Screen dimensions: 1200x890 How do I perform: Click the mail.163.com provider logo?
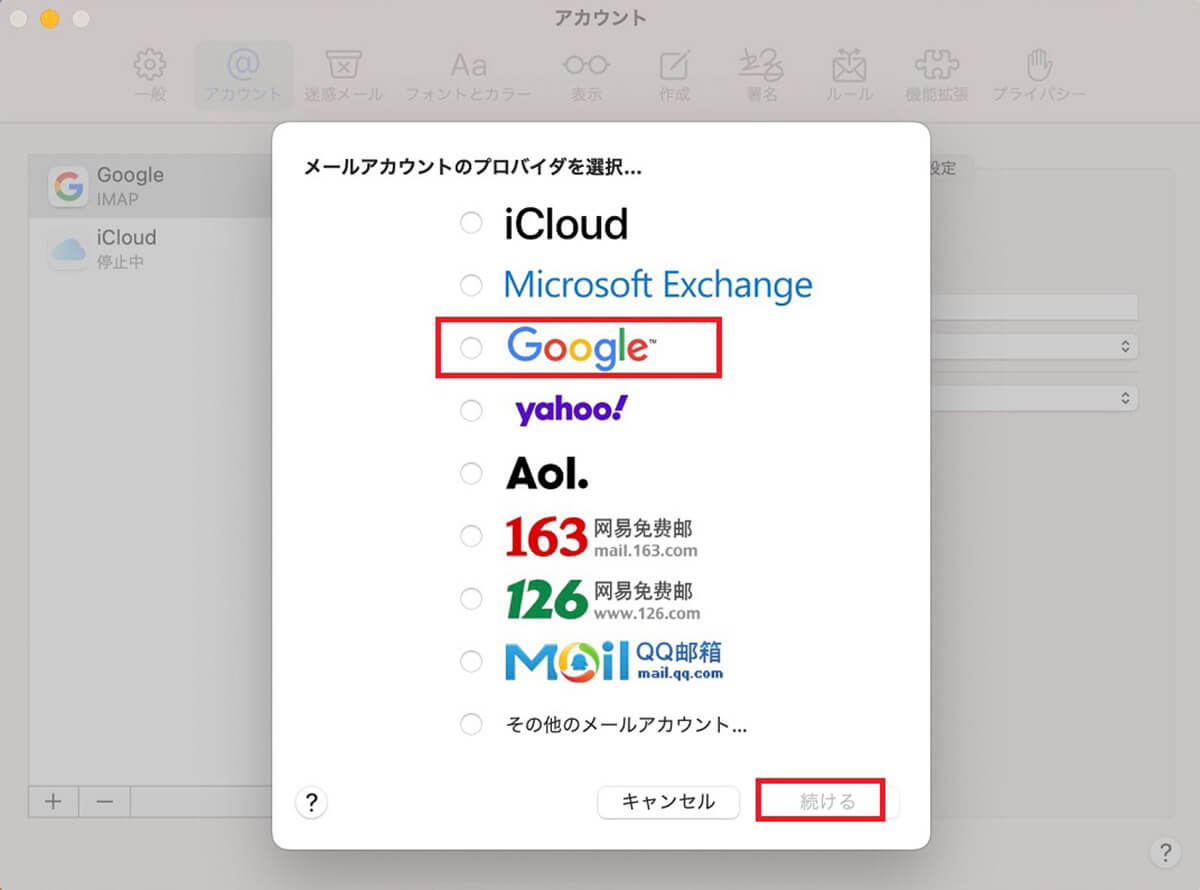601,537
